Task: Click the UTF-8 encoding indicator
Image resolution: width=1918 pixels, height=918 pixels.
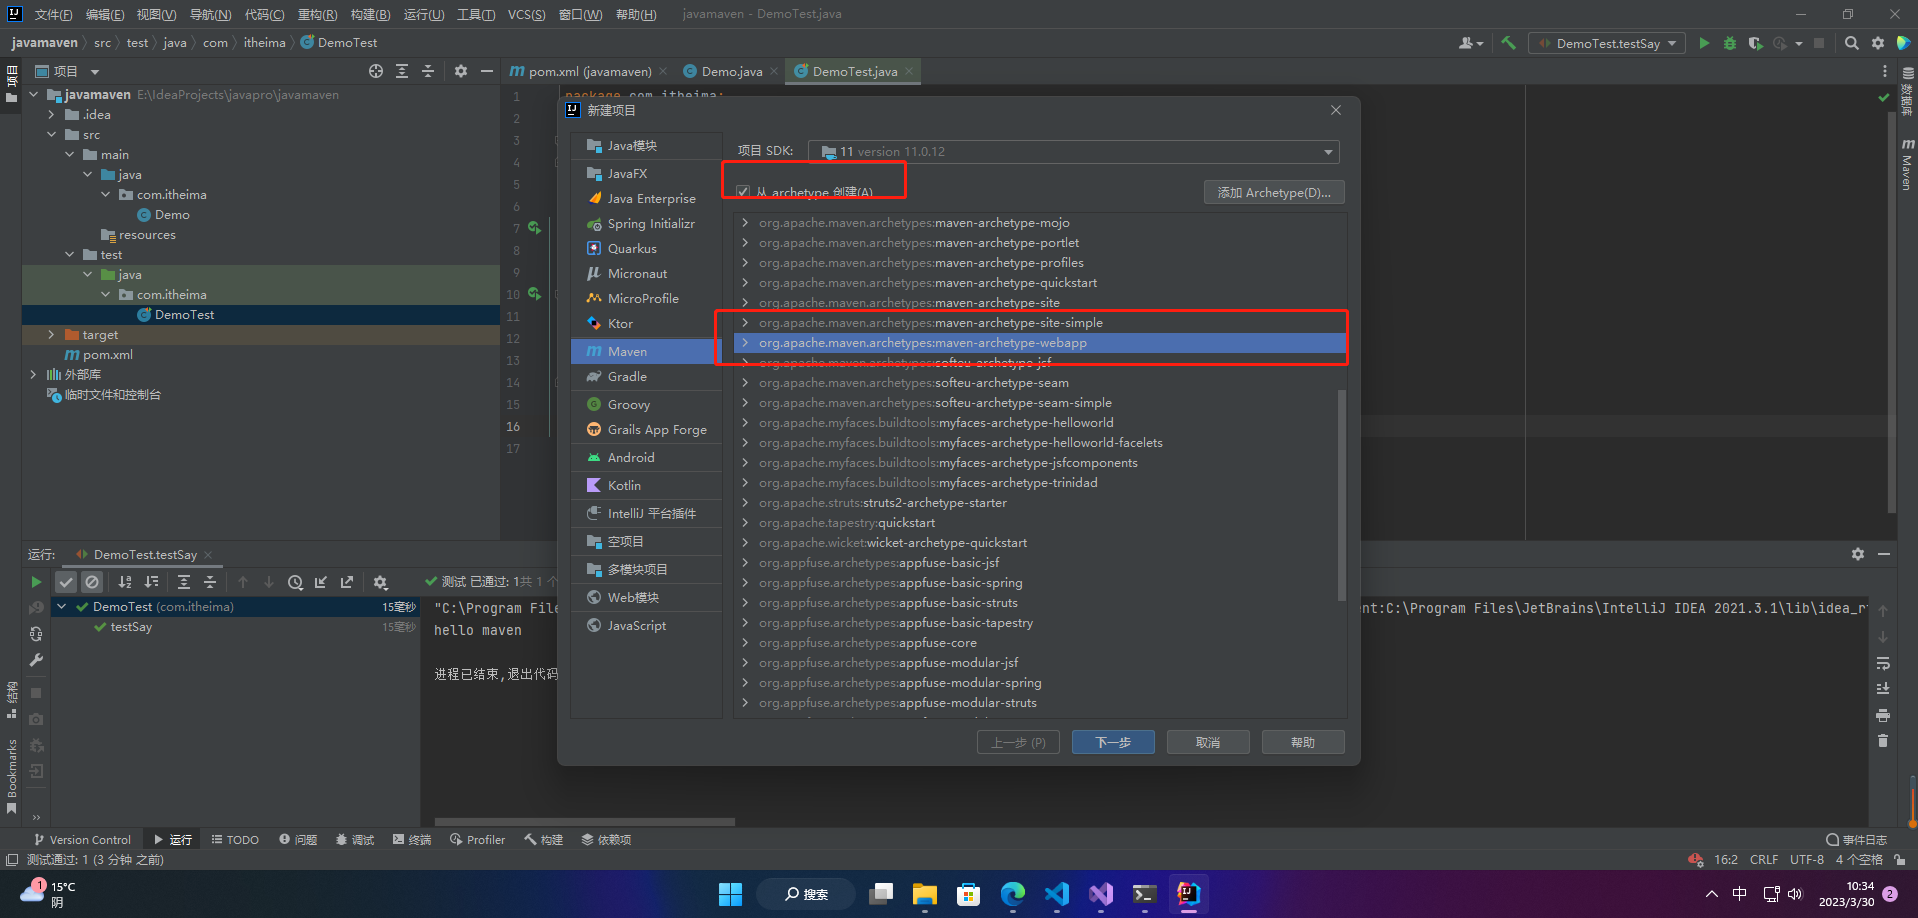Action: tap(1807, 860)
